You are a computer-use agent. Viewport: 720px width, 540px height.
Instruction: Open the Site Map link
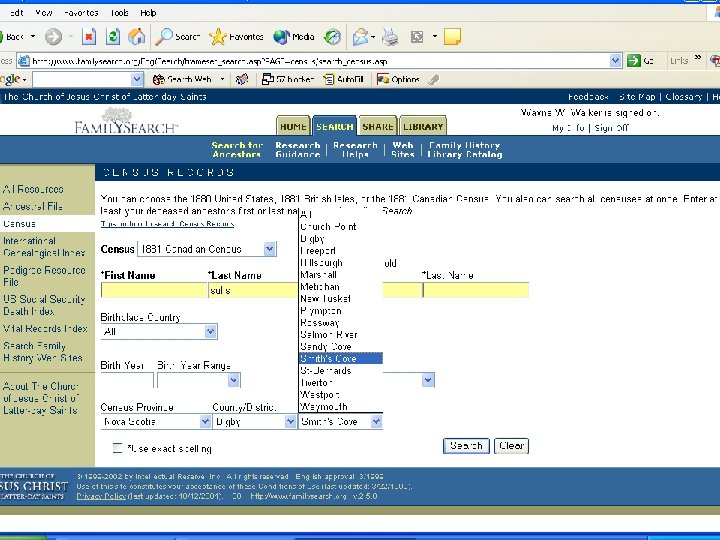636,96
